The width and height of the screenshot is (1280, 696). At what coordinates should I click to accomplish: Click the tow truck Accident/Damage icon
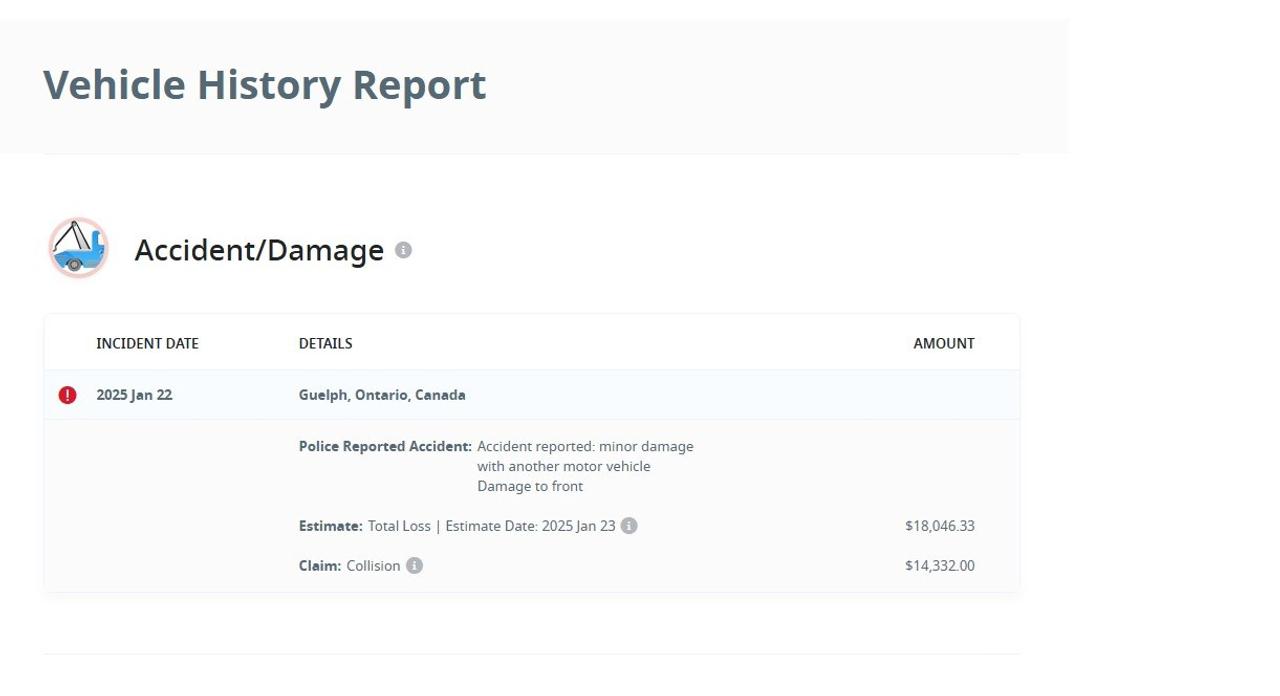[78, 248]
